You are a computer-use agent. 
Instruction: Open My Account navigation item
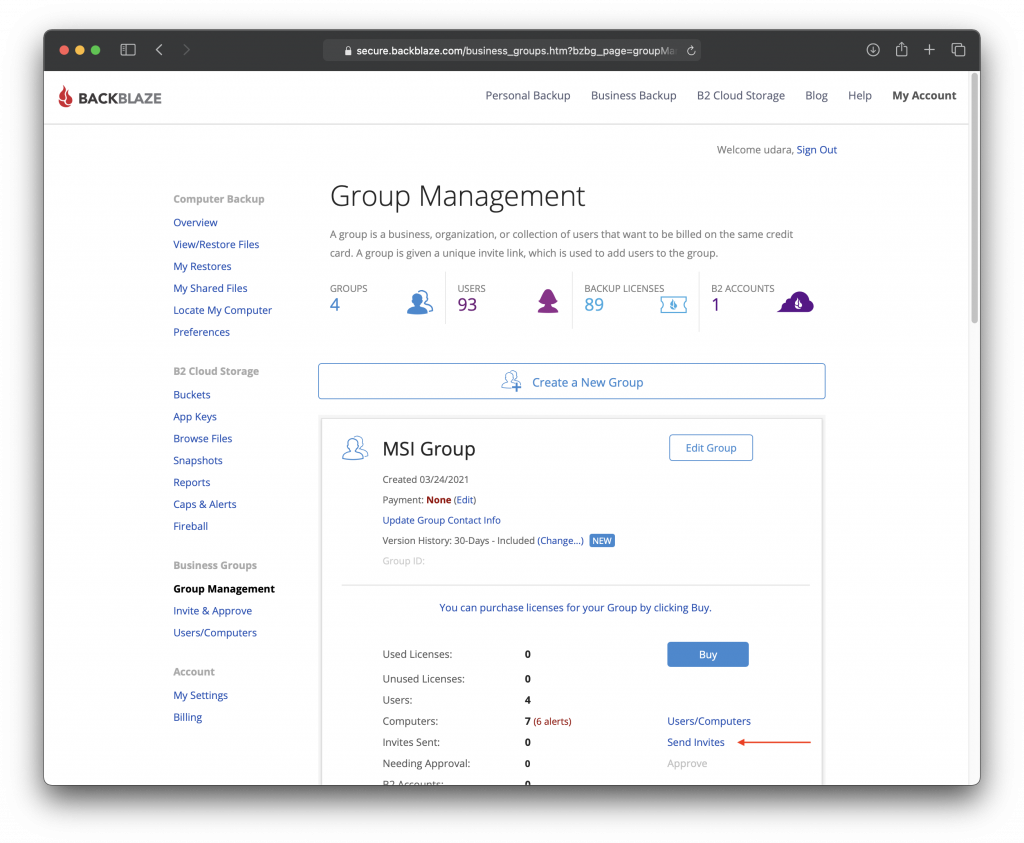(x=924, y=95)
